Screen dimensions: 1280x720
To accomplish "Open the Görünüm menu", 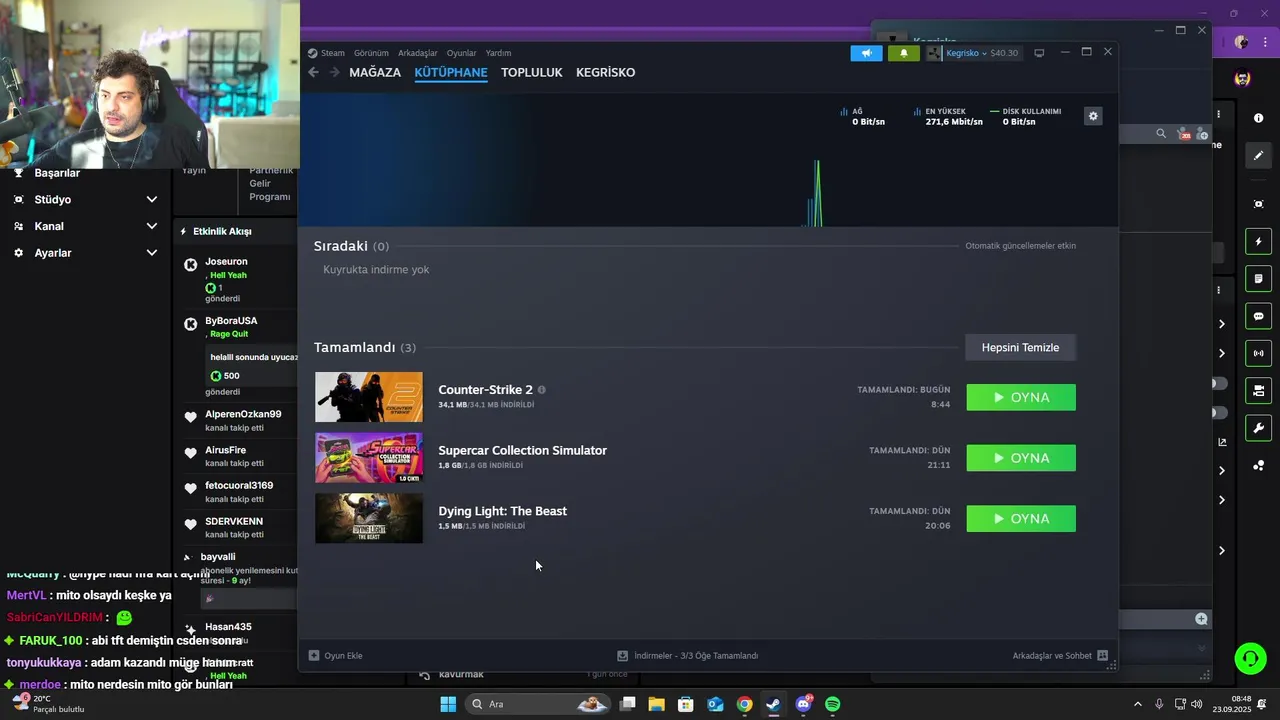I will coord(371,53).
